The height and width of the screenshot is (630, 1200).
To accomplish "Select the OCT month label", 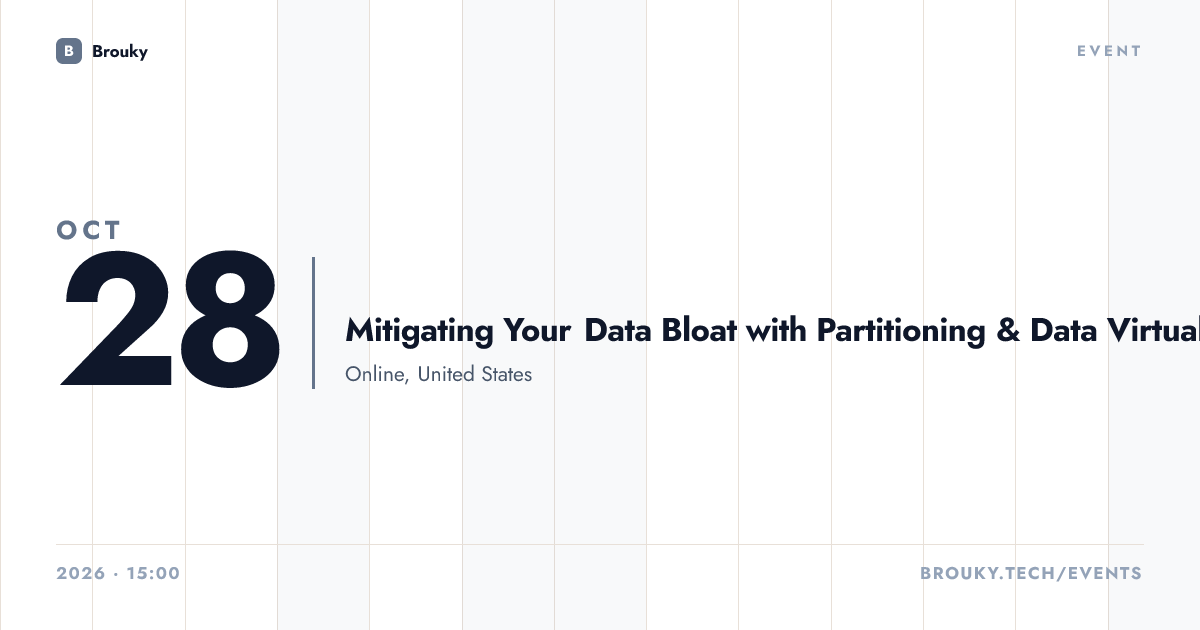I will 89,230.
